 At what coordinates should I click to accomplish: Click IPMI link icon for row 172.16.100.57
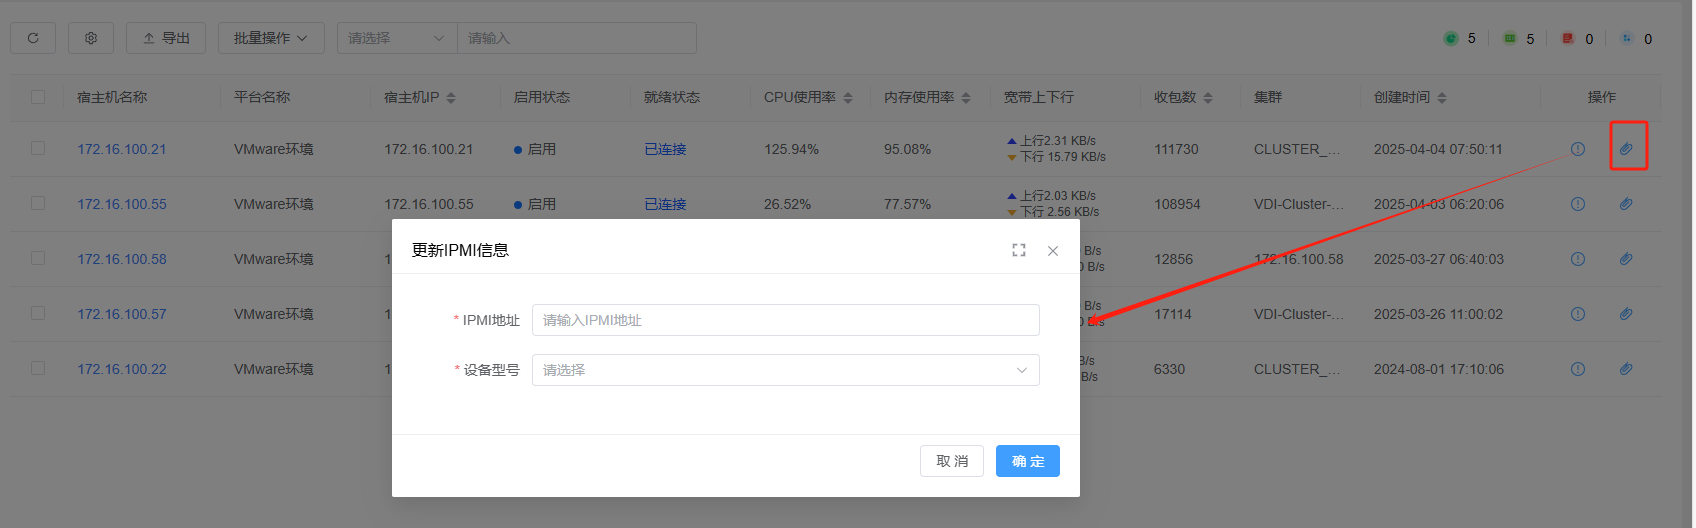pyautogui.click(x=1626, y=314)
